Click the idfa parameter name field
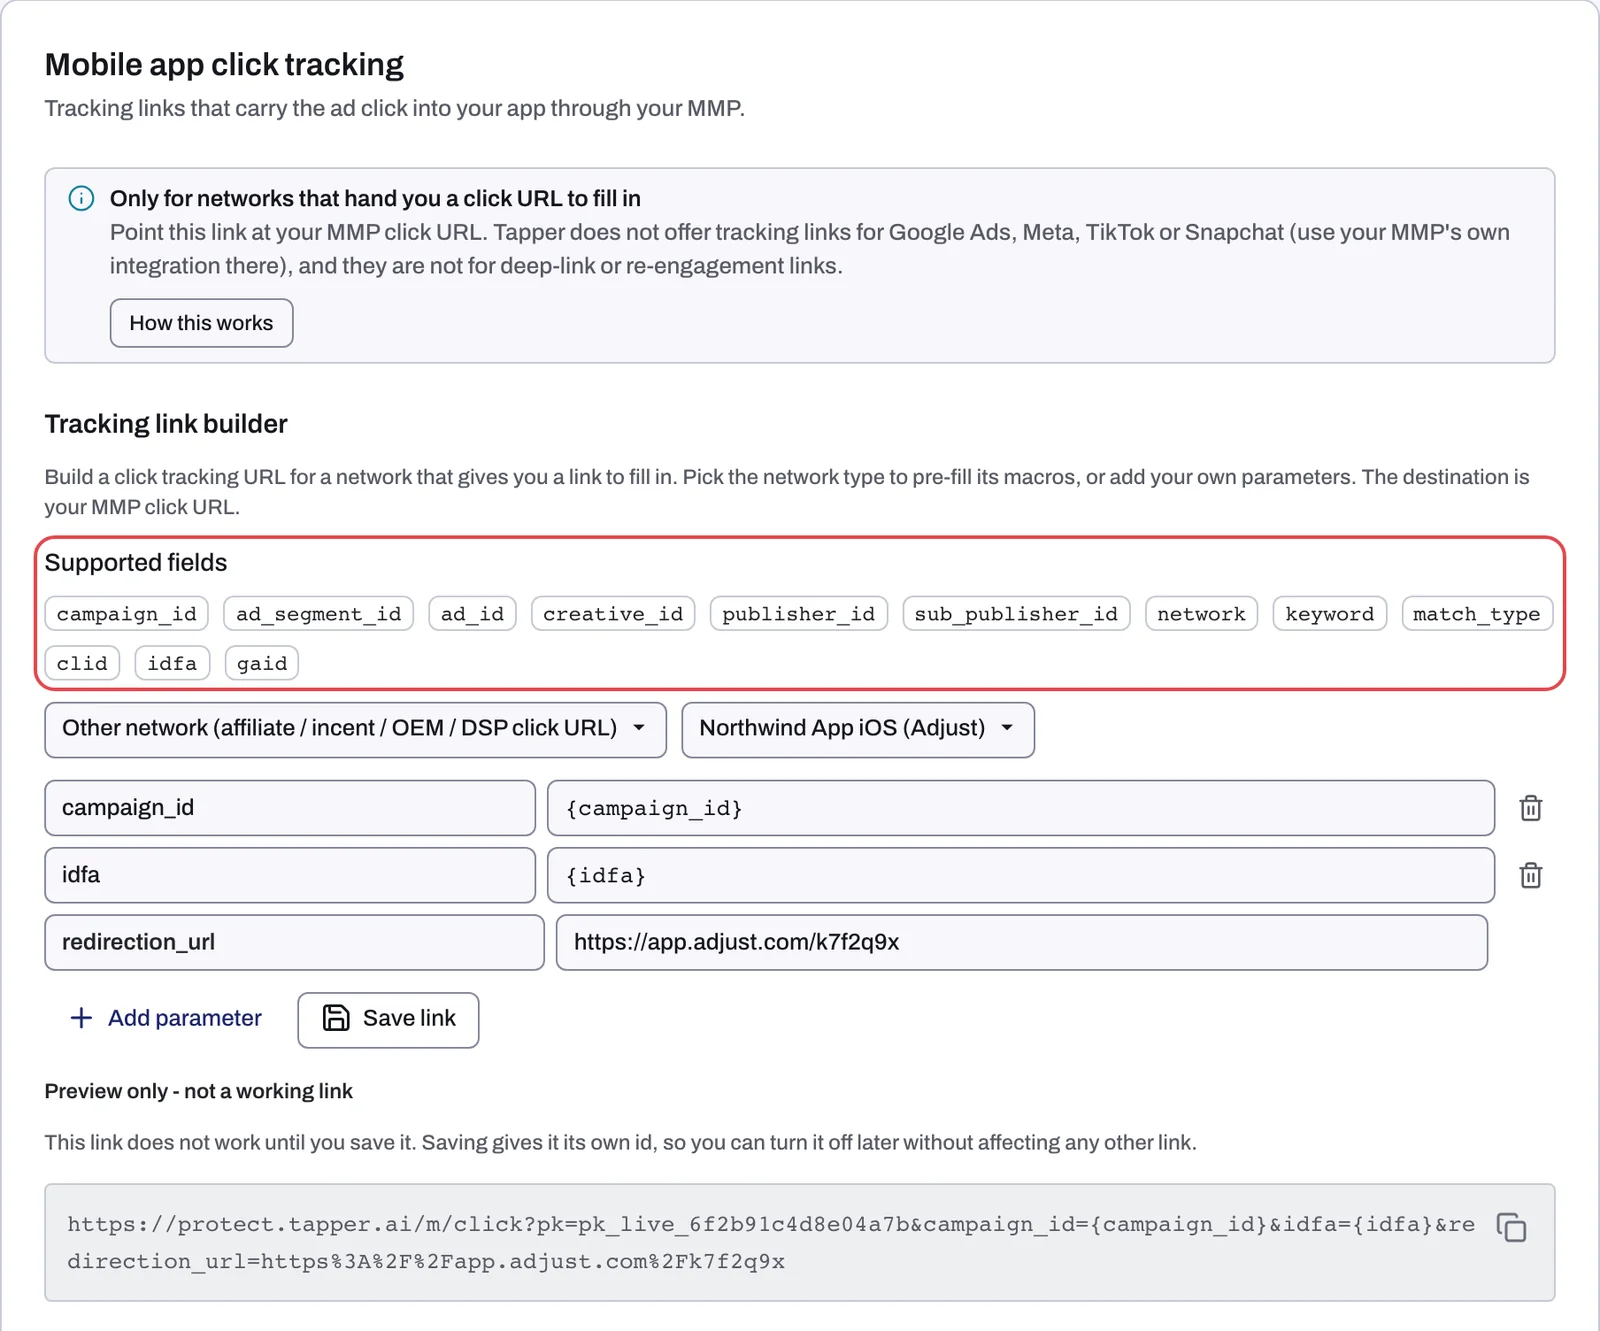 click(290, 875)
